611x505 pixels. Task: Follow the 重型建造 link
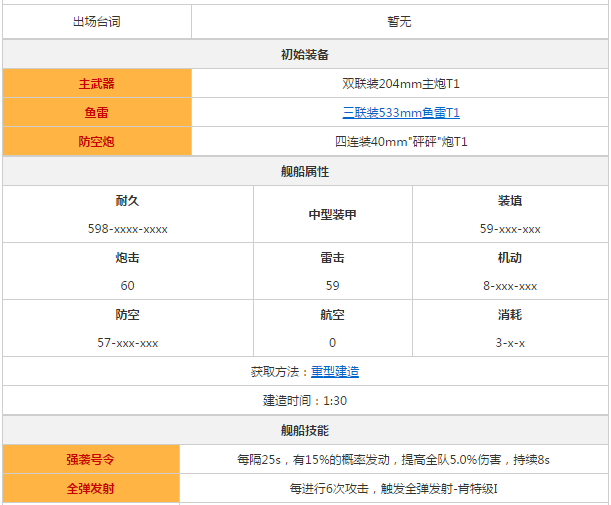334,371
